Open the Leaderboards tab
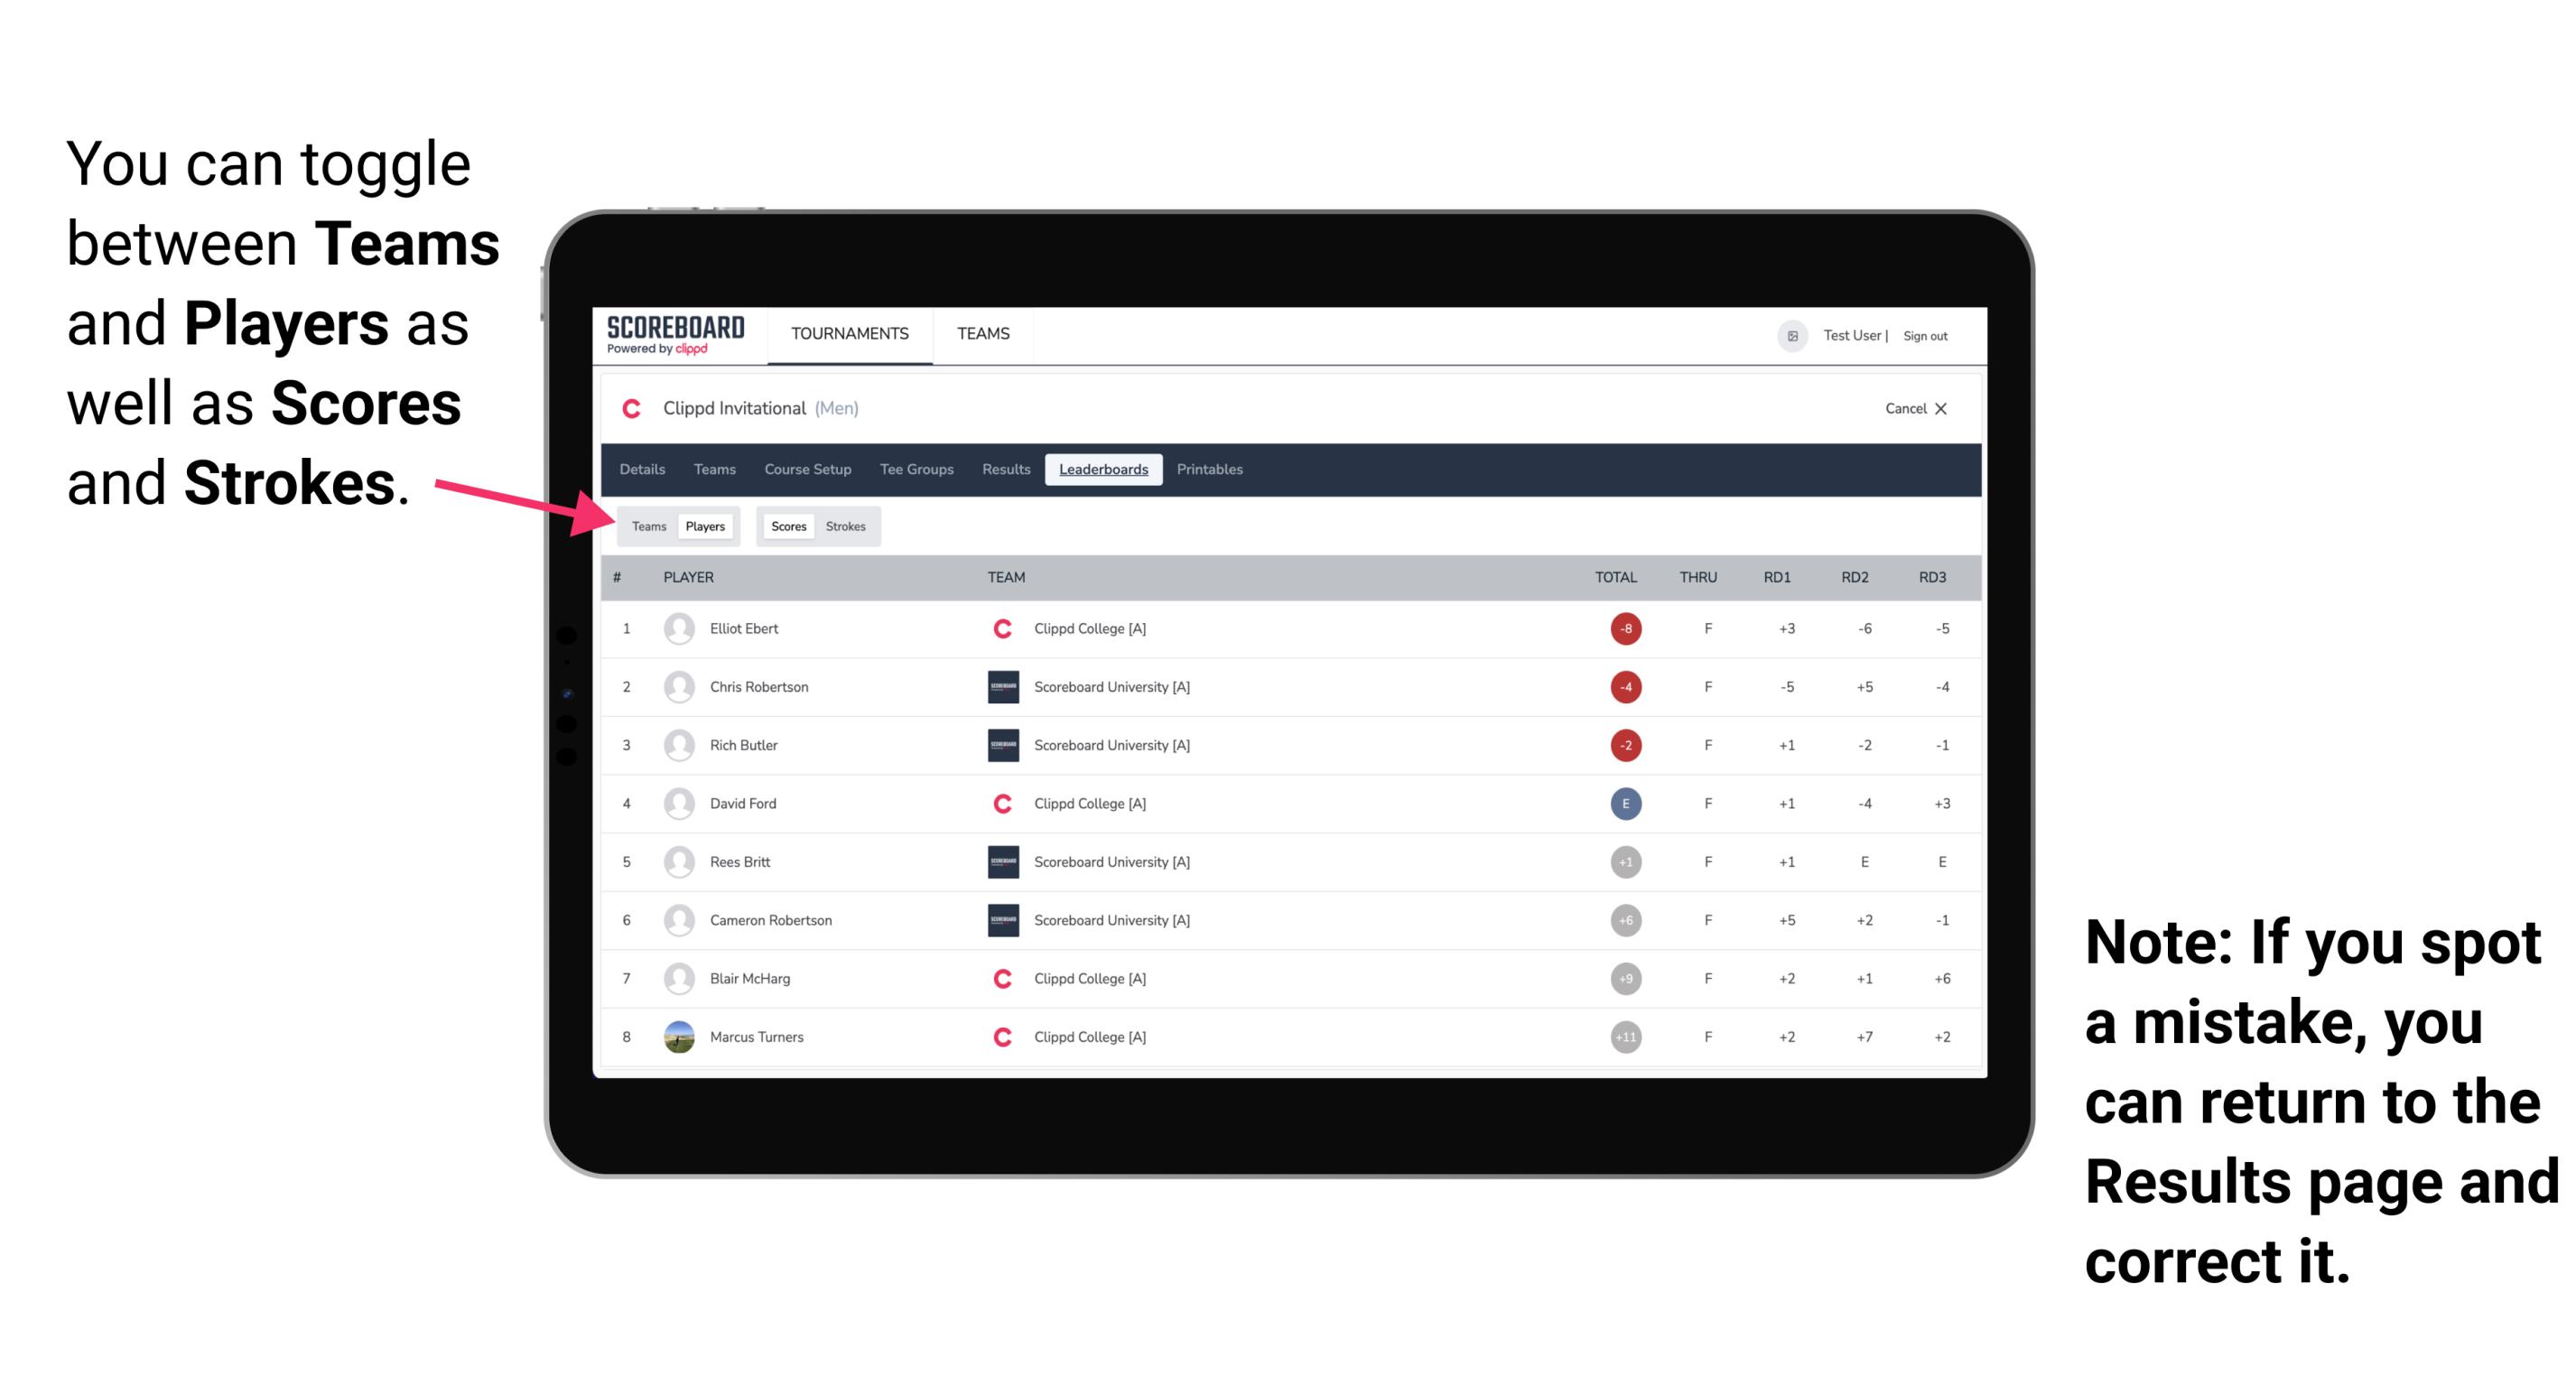The height and width of the screenshot is (1386, 2576). point(1103,470)
